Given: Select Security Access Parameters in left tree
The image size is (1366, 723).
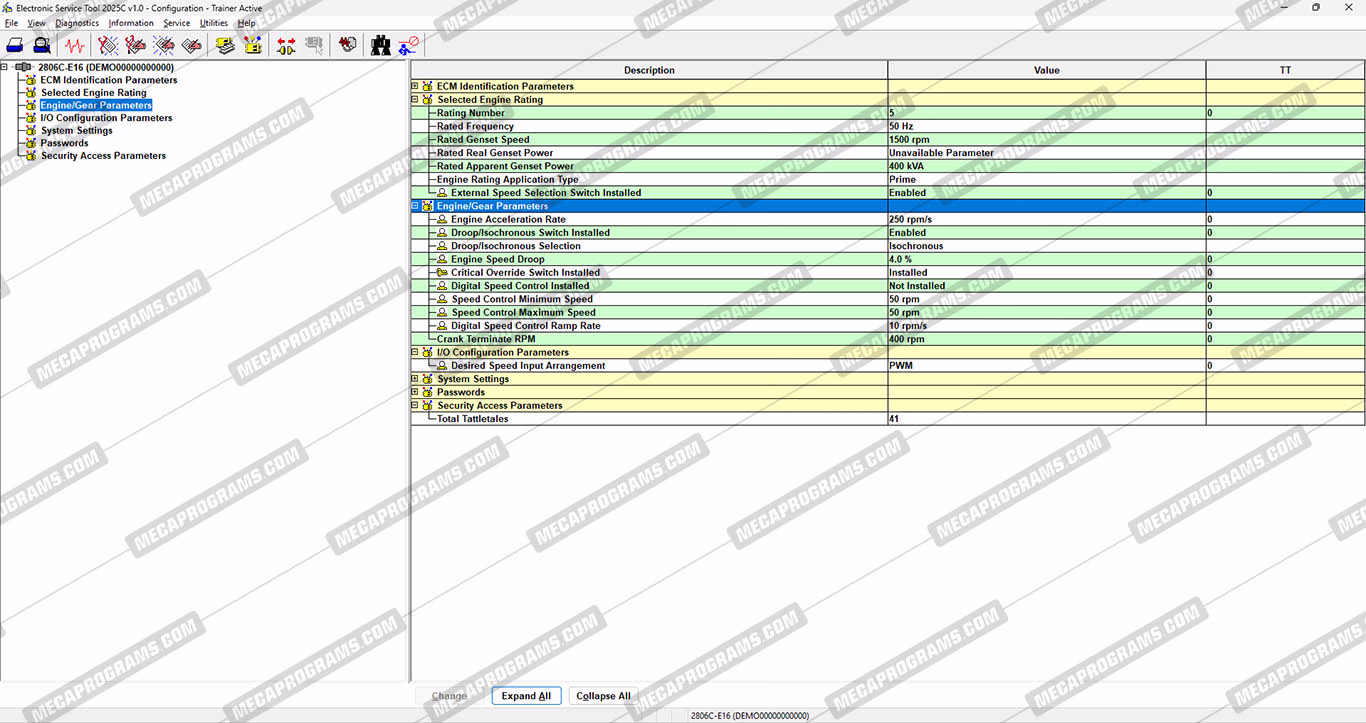Looking at the screenshot, I should pyautogui.click(x=103, y=156).
